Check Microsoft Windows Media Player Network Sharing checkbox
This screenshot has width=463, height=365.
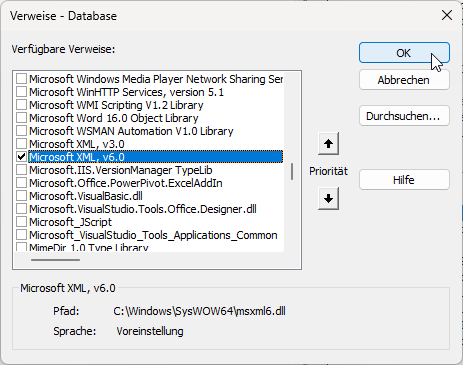click(x=22, y=79)
